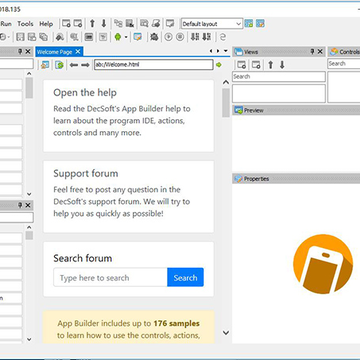The image size is (360, 360).
Task: Click the second view icon in Views panel
Action: point(256,65)
